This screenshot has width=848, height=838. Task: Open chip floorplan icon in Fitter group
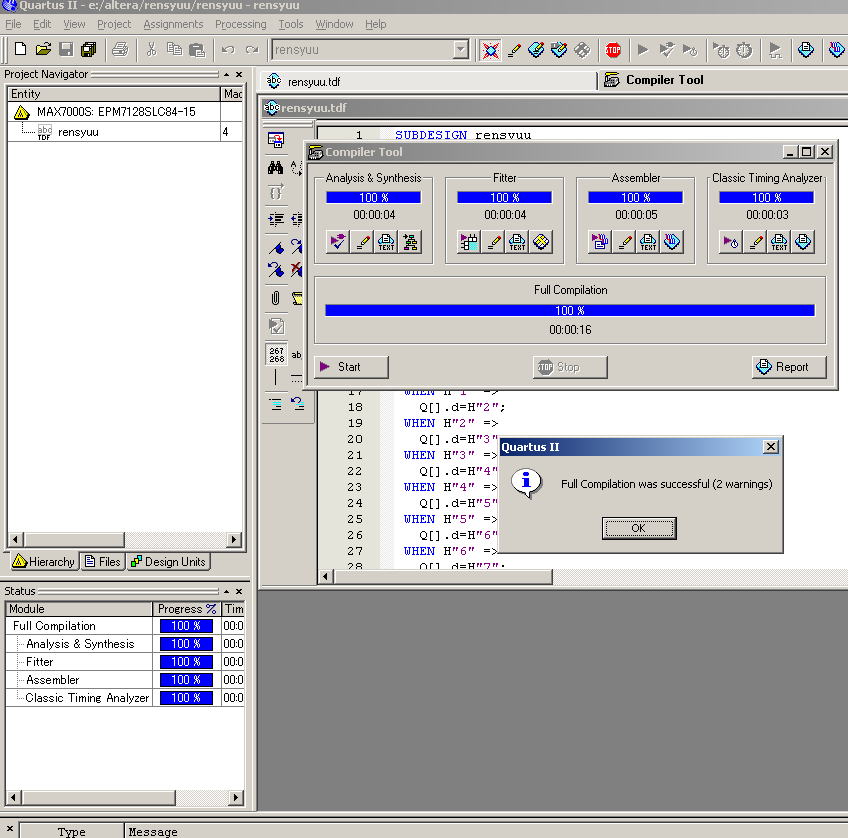(x=541, y=242)
